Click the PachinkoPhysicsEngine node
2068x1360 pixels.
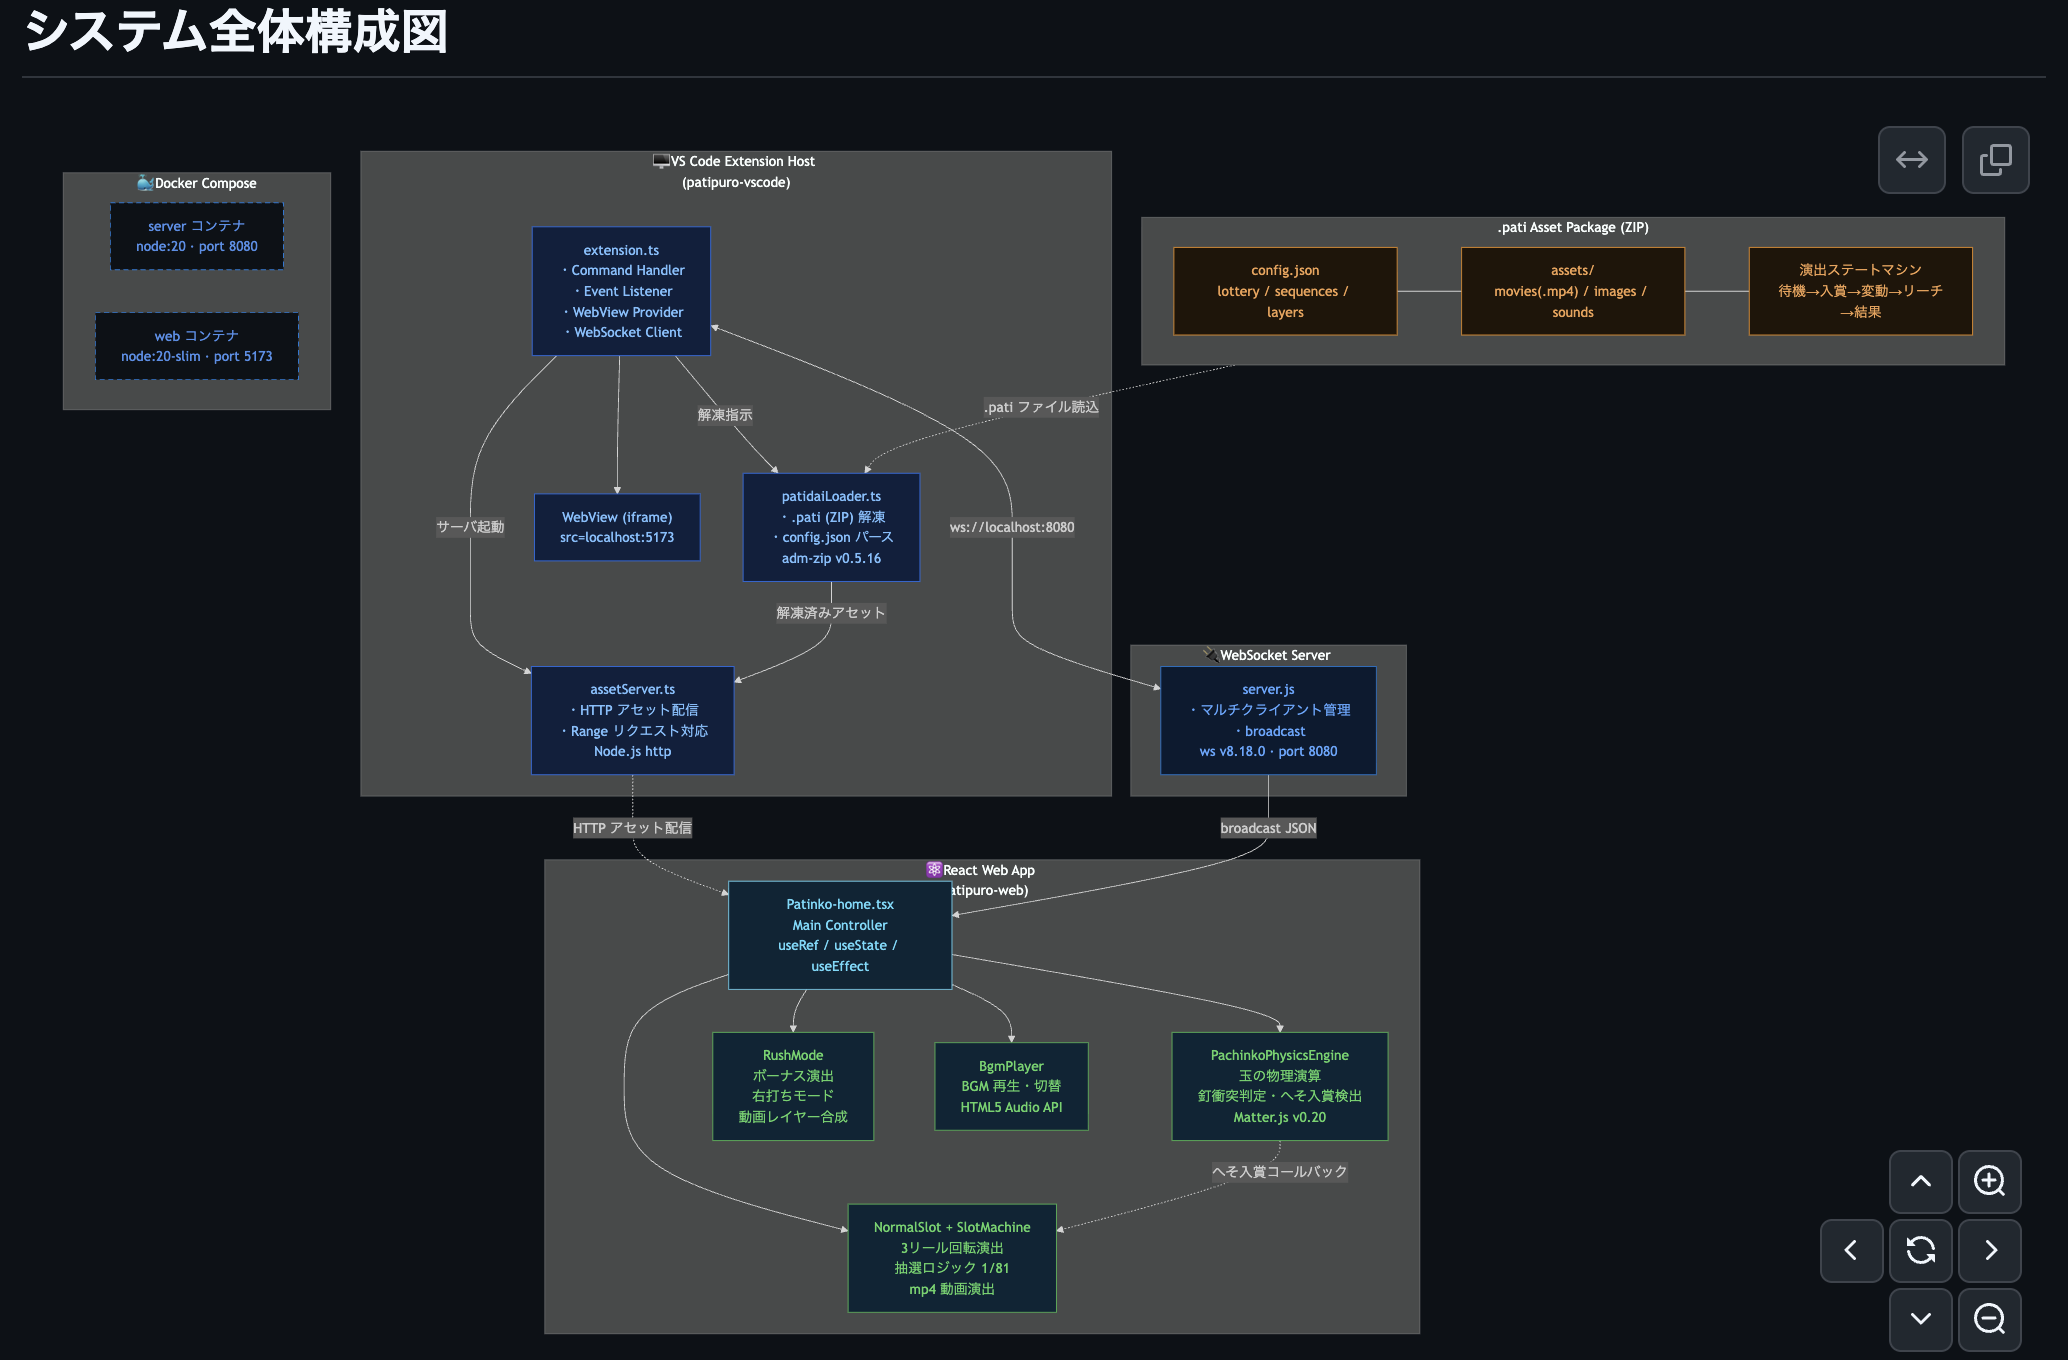pos(1279,1086)
